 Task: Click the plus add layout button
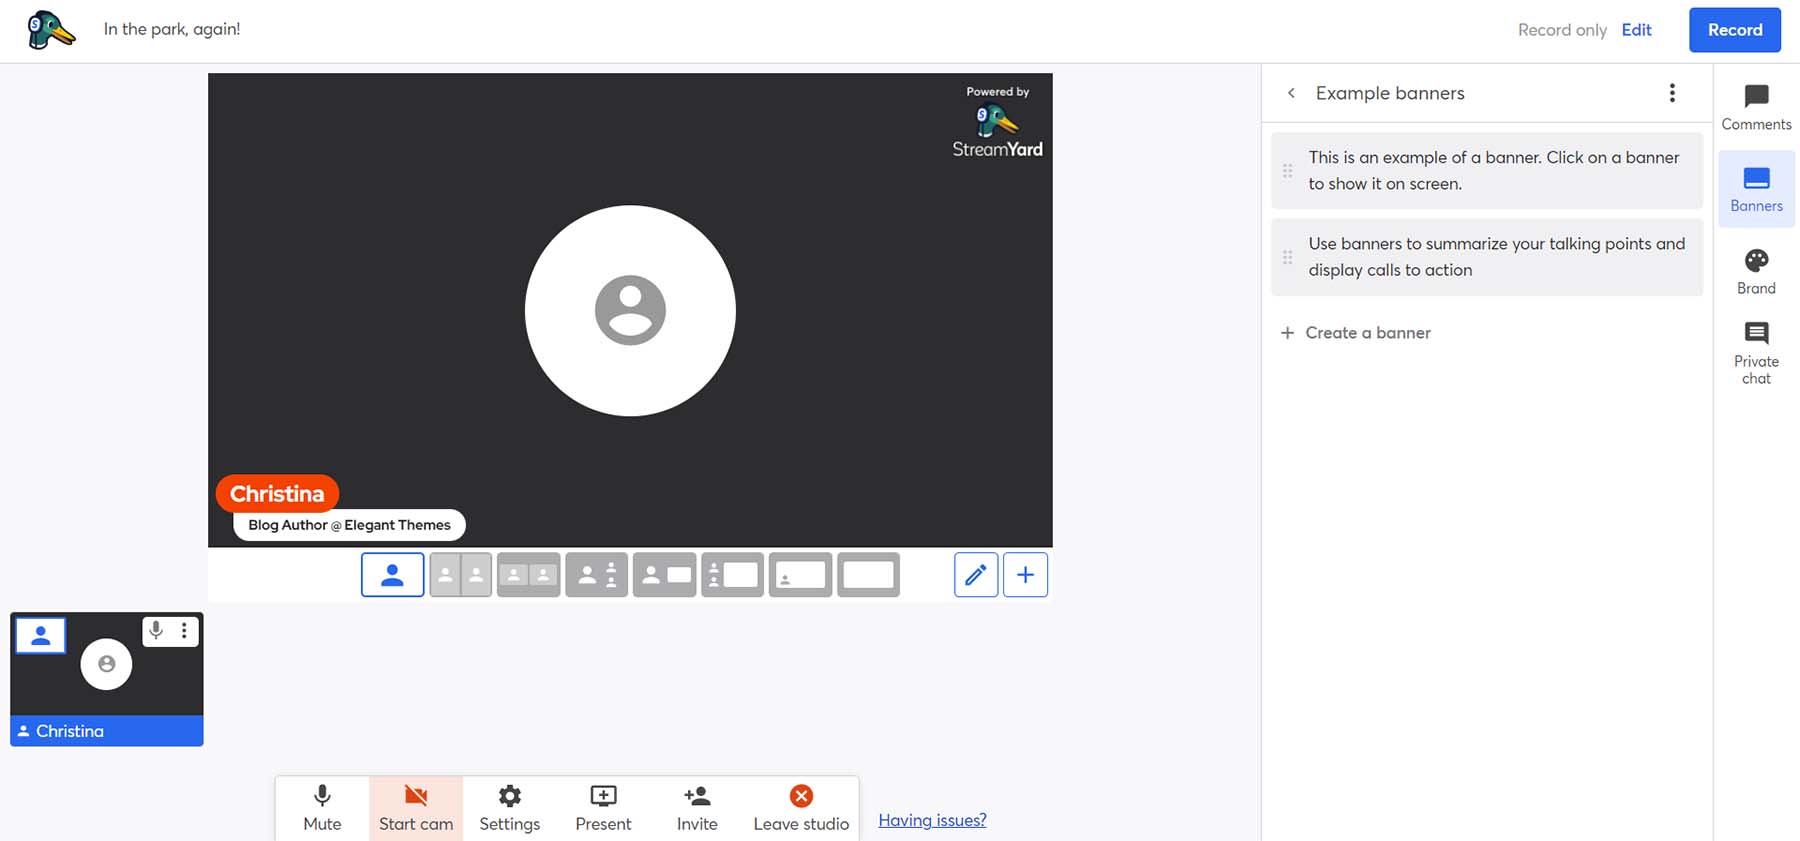pos(1025,575)
